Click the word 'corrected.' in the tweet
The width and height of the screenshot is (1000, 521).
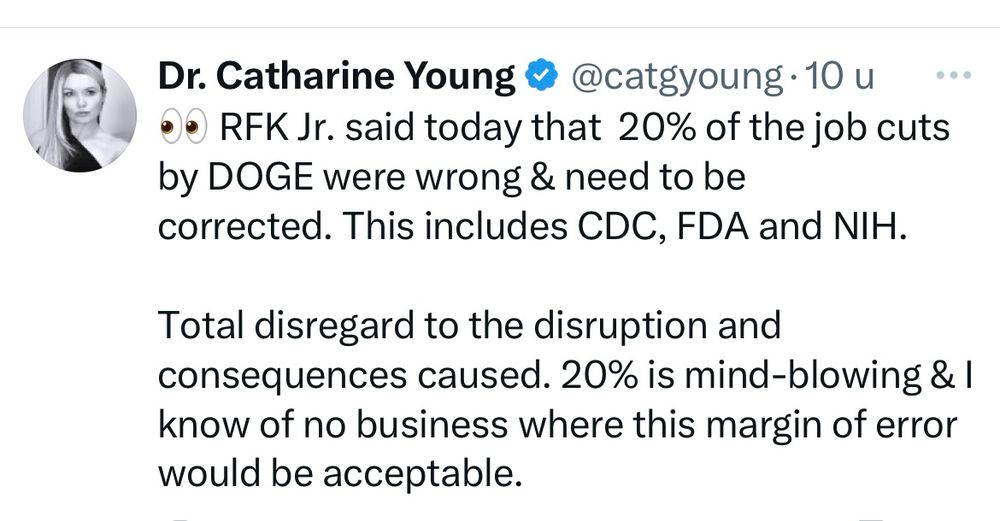click(x=244, y=227)
